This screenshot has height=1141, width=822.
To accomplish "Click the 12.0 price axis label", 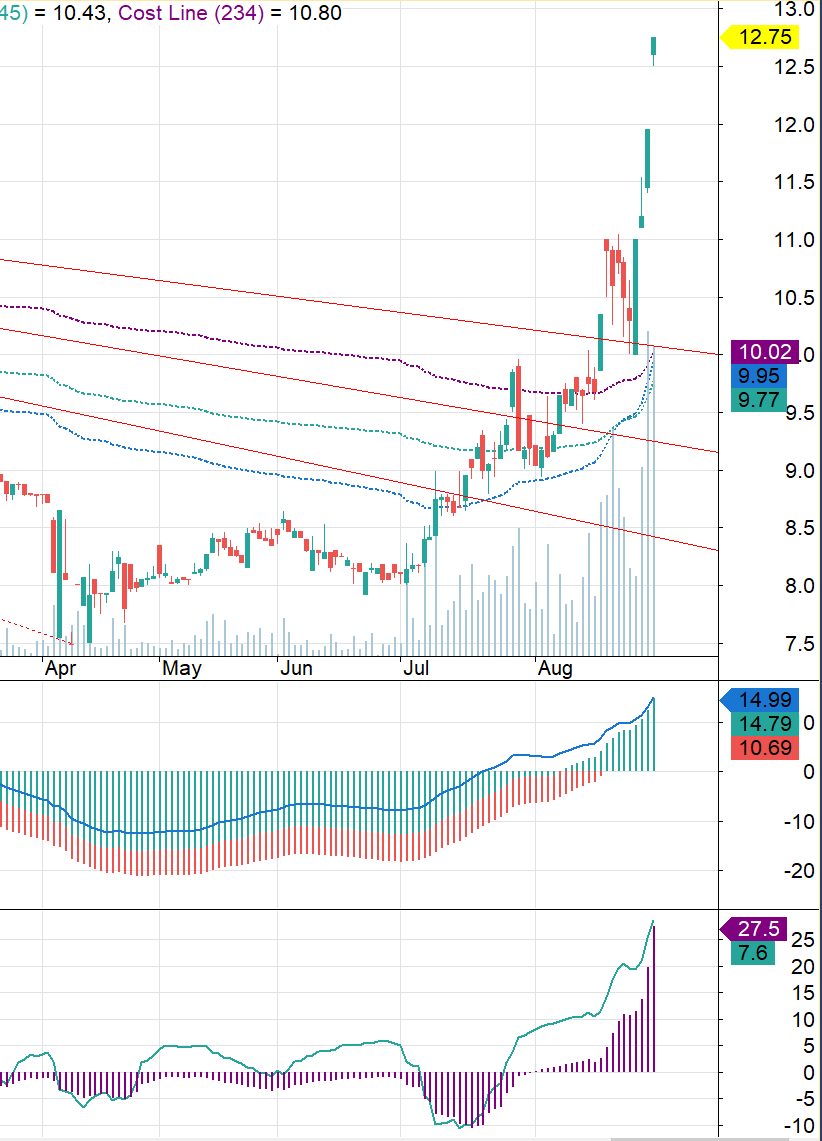I will coord(794,124).
